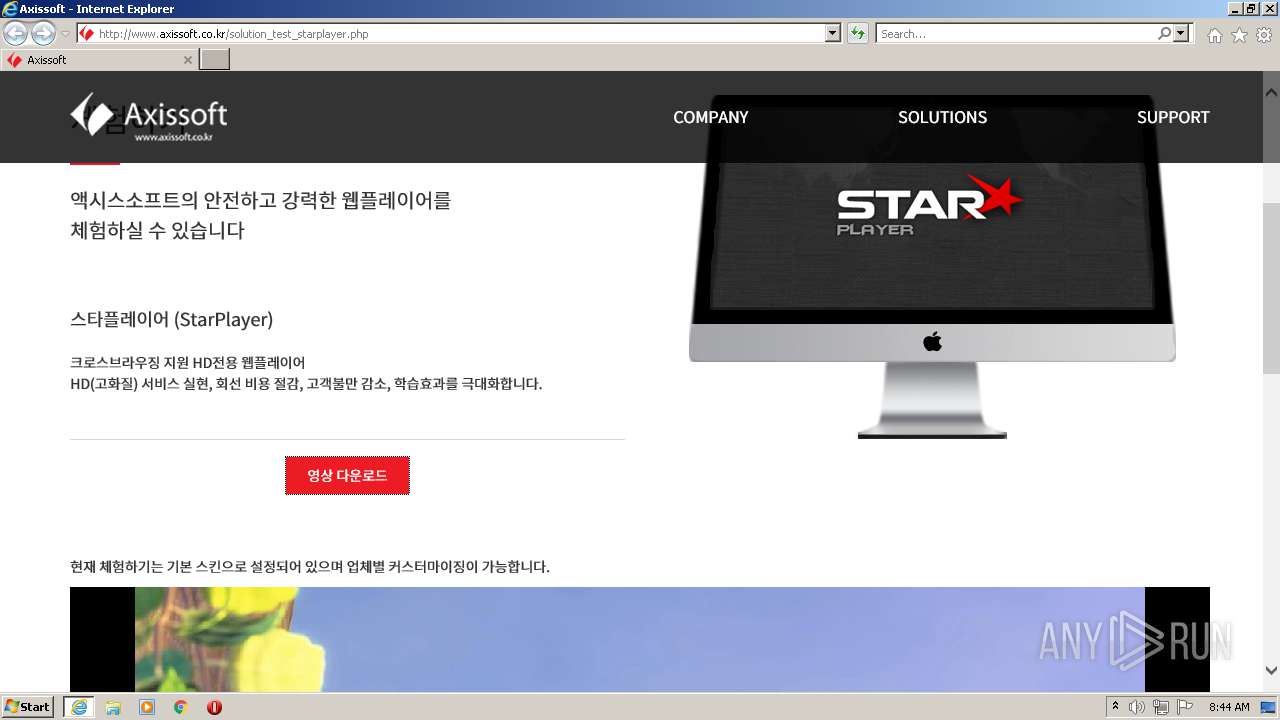Image resolution: width=1280 pixels, height=720 pixels.
Task: Click the Show desktop button
Action: pyautogui.click(x=1268, y=707)
